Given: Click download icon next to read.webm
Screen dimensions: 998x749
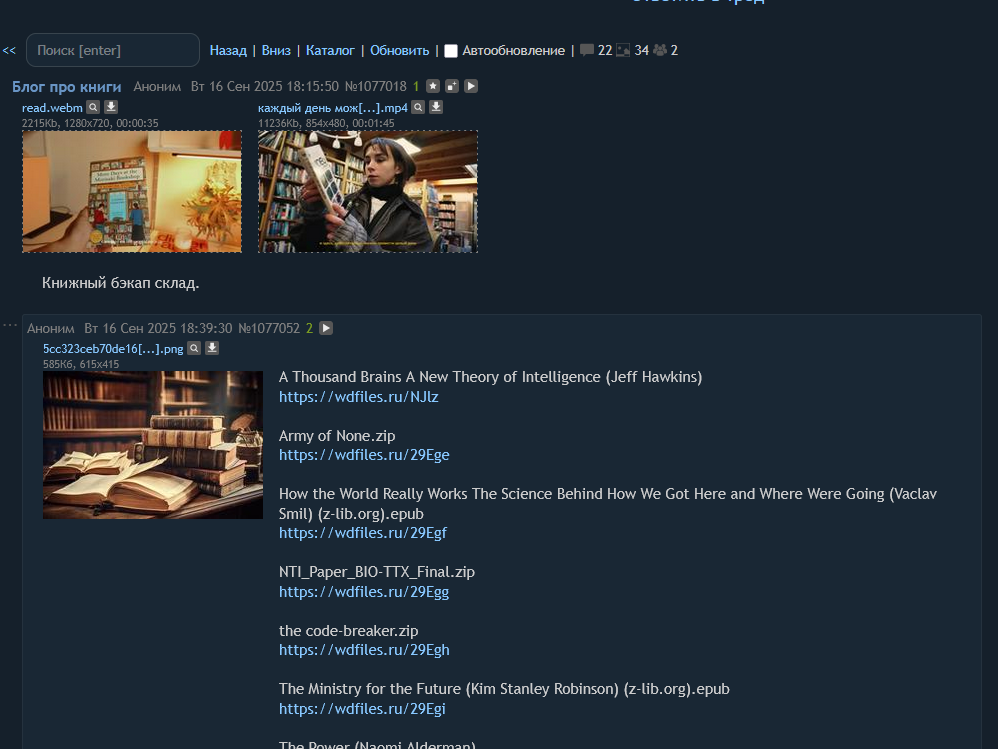Looking at the screenshot, I should (x=111, y=107).
